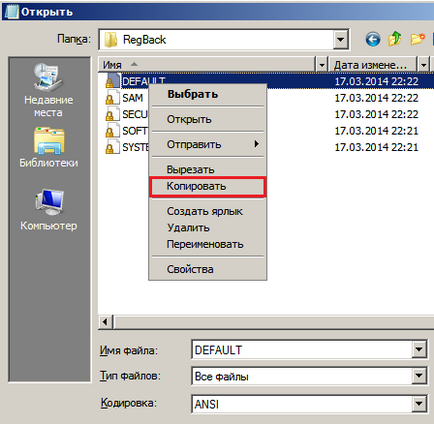Screen dimensions: 434x424
Task: Click Свойства in the context menu
Action: pos(208,269)
